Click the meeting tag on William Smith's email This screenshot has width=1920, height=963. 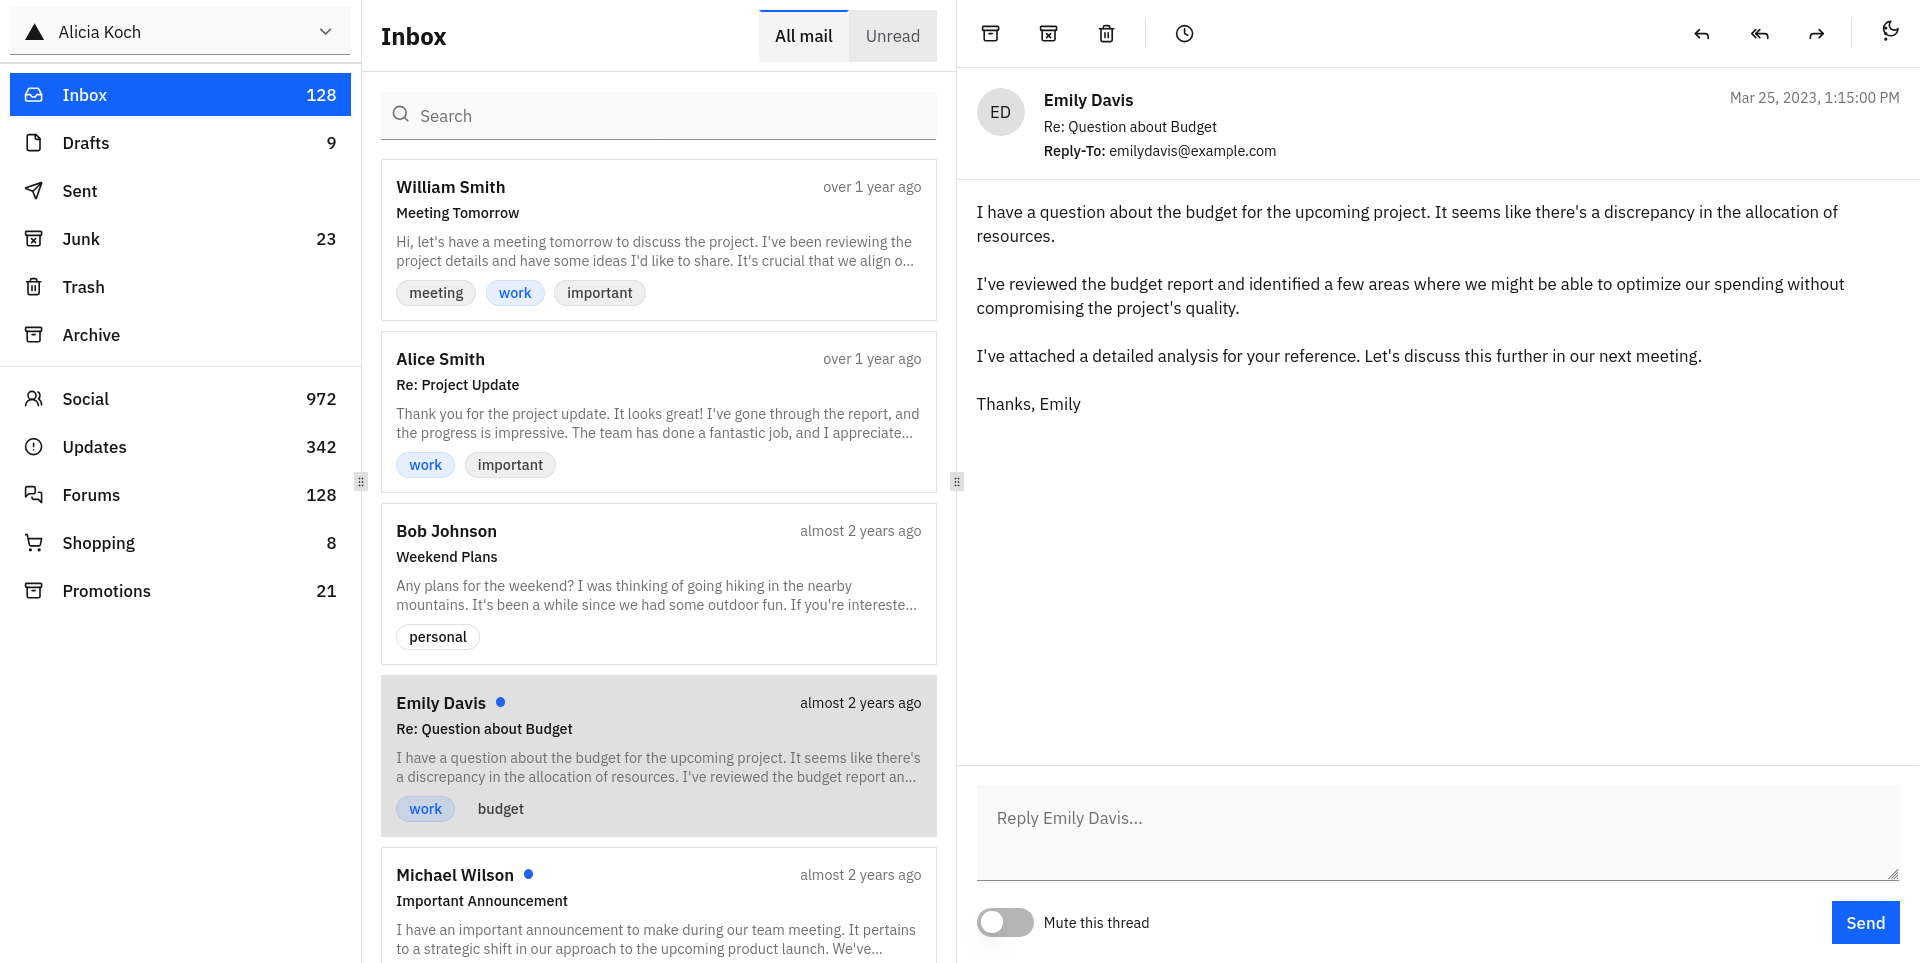point(436,293)
